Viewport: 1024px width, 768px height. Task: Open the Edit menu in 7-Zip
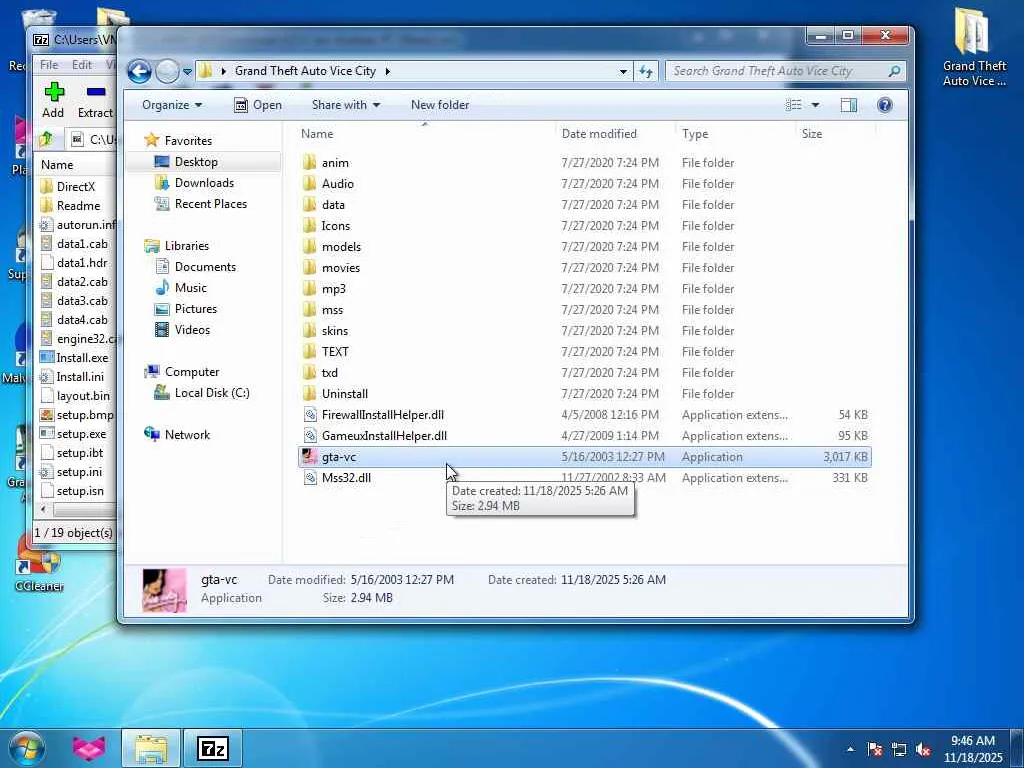coord(82,65)
